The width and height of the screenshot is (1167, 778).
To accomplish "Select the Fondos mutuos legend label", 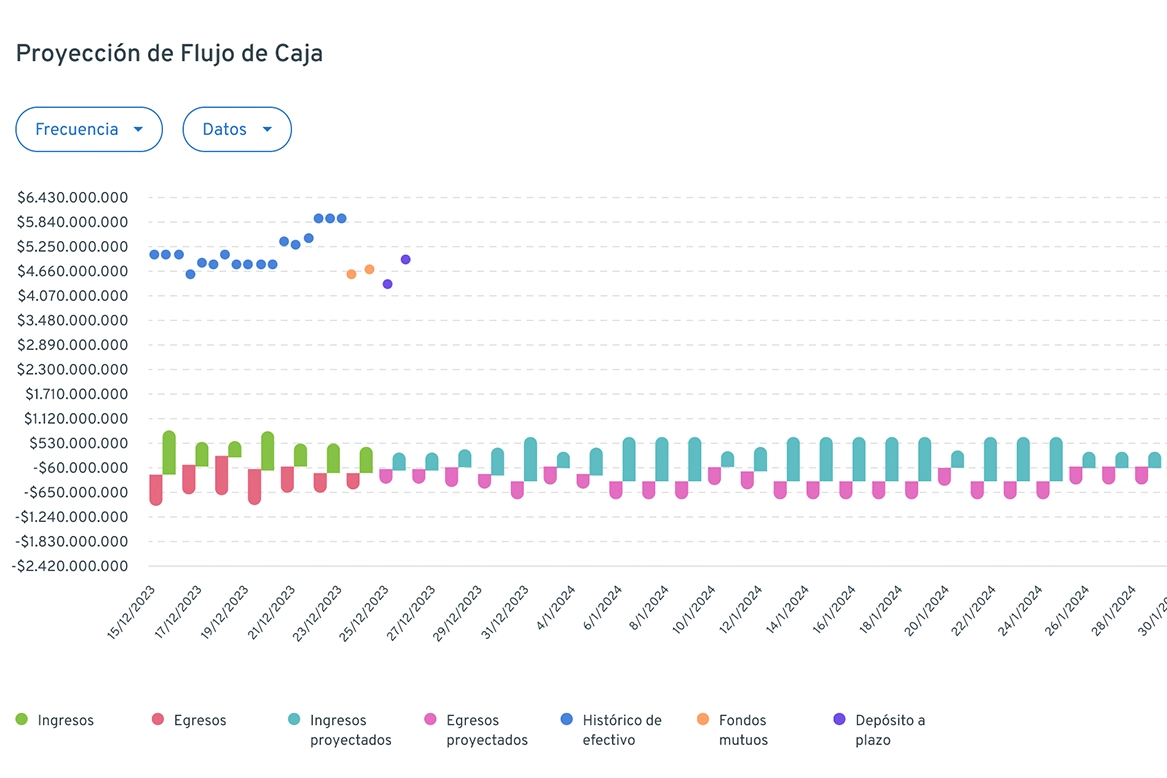I will pyautogui.click(x=743, y=730).
